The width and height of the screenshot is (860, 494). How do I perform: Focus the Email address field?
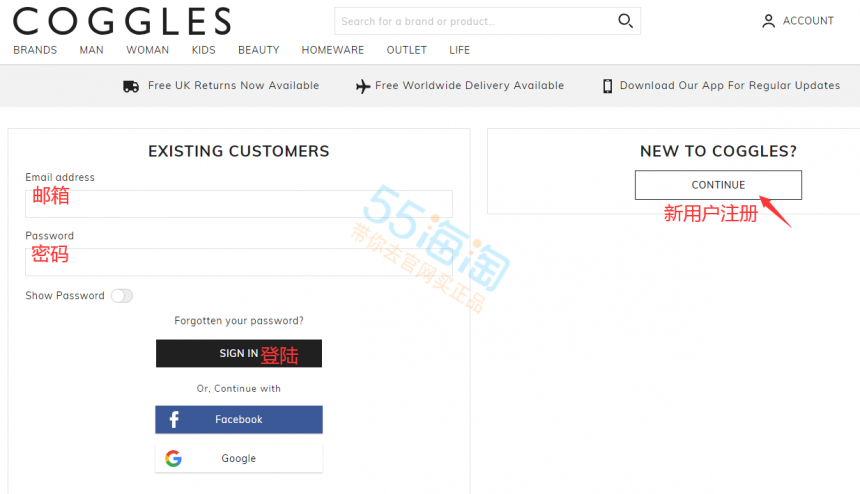pyautogui.click(x=239, y=204)
